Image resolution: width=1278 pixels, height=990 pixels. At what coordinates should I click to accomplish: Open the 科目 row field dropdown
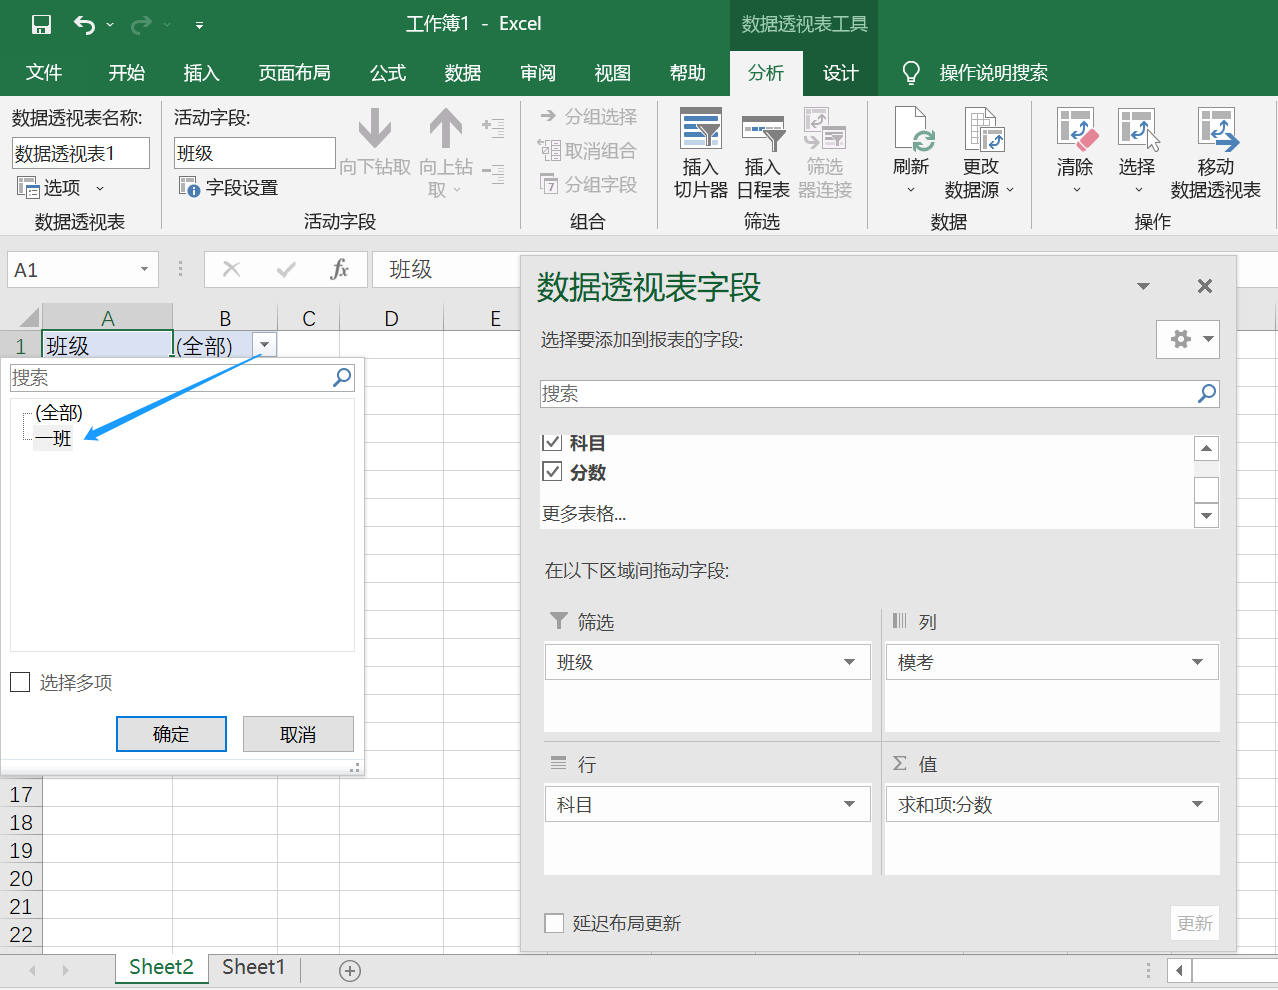point(849,804)
